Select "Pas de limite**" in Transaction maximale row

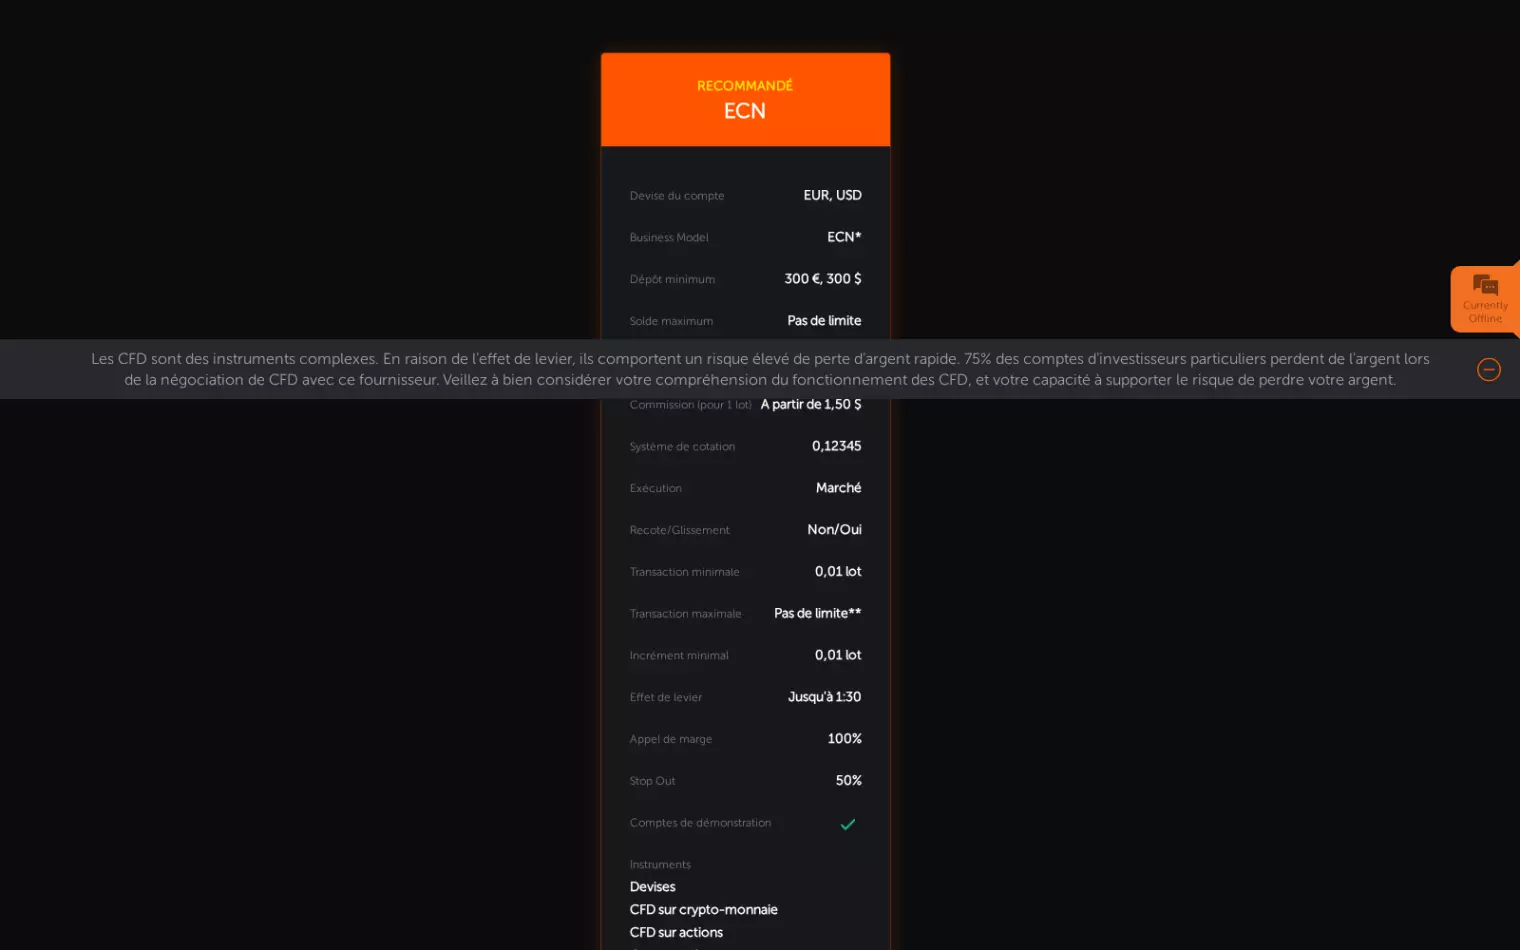pyautogui.click(x=818, y=614)
